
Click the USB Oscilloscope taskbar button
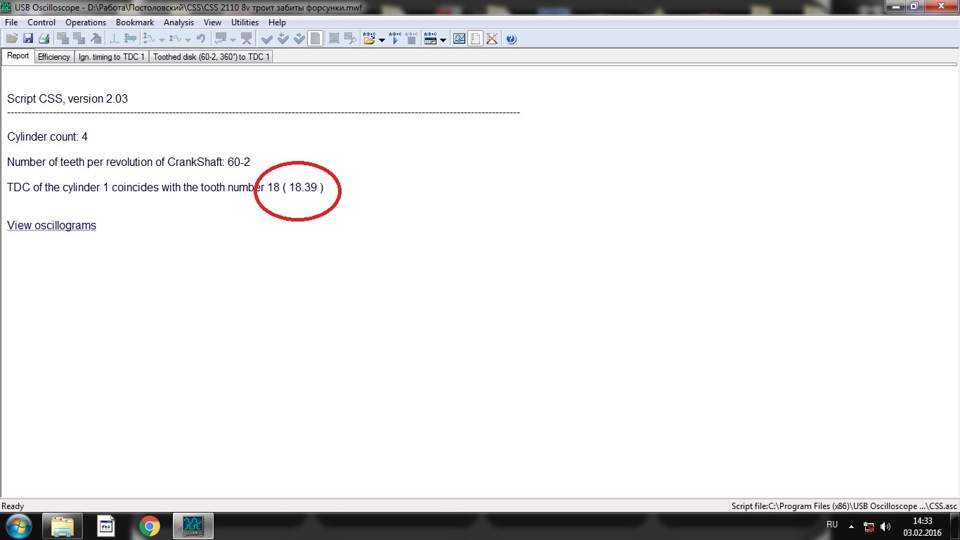[193, 527]
